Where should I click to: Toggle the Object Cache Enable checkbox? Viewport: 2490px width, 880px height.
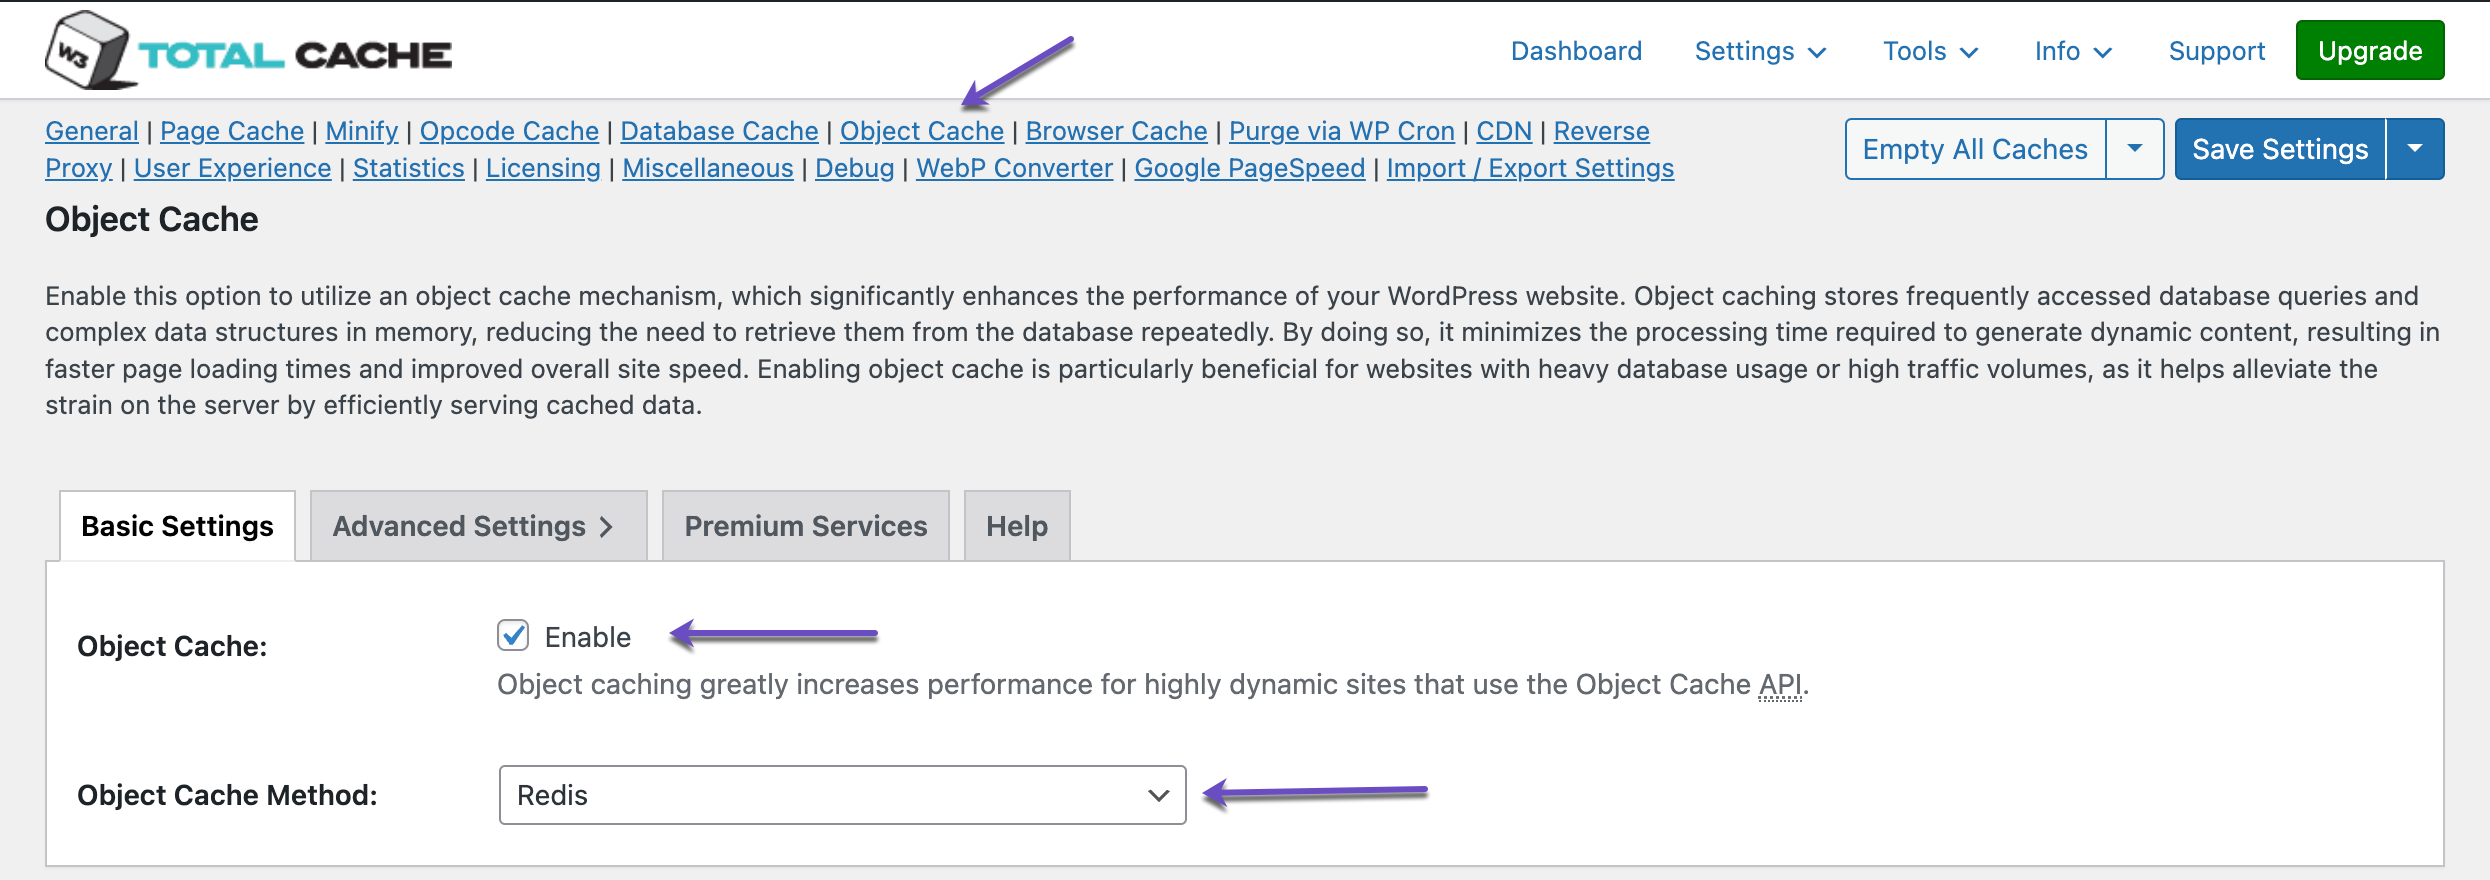(x=513, y=636)
